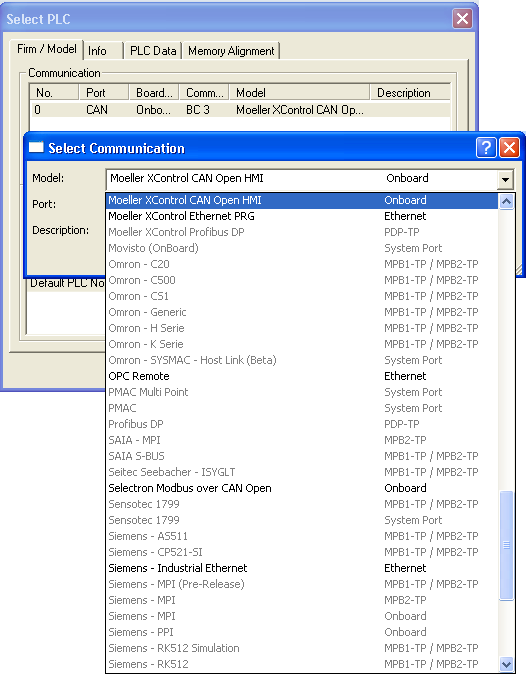Click the help question mark icon
This screenshot has width=526, height=676.
[x=486, y=148]
